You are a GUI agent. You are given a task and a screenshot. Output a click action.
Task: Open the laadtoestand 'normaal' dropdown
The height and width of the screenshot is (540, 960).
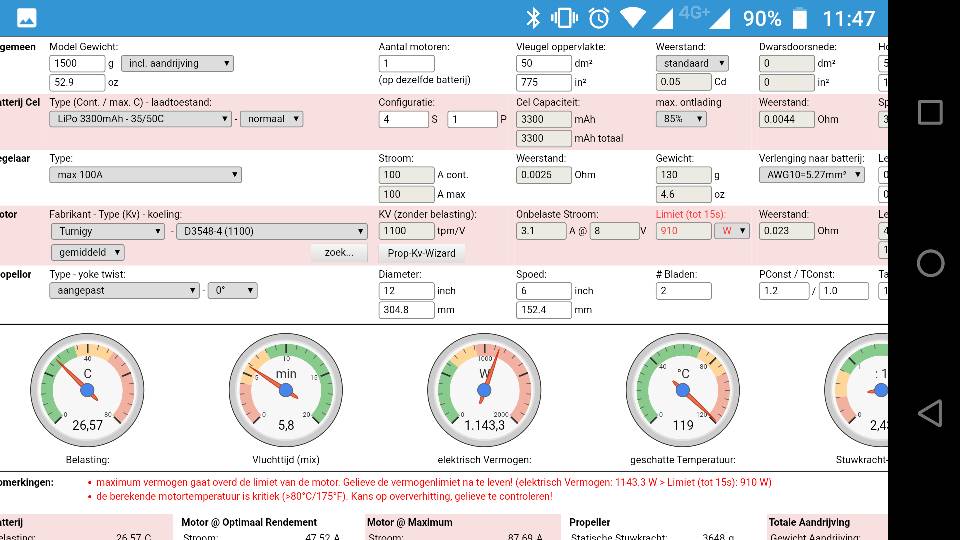272,119
